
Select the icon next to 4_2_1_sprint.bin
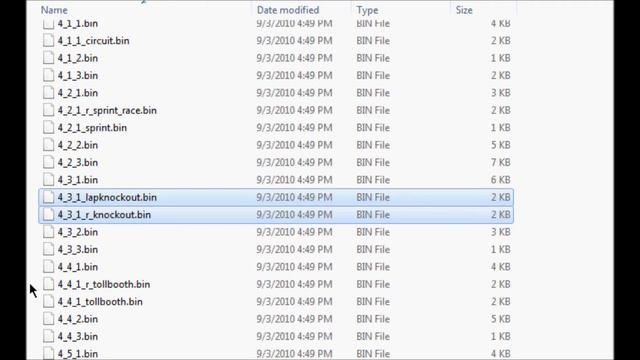(49, 127)
